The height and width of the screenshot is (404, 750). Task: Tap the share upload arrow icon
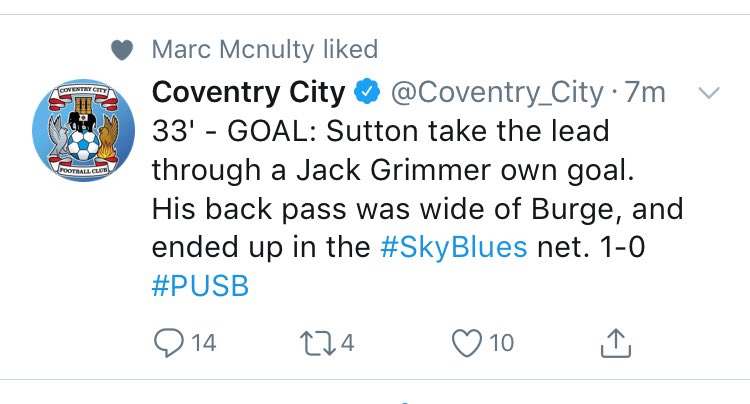(x=616, y=343)
